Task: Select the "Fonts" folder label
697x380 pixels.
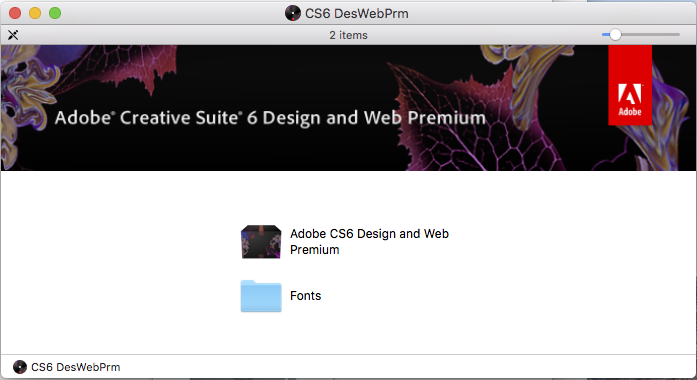Action: [x=305, y=296]
